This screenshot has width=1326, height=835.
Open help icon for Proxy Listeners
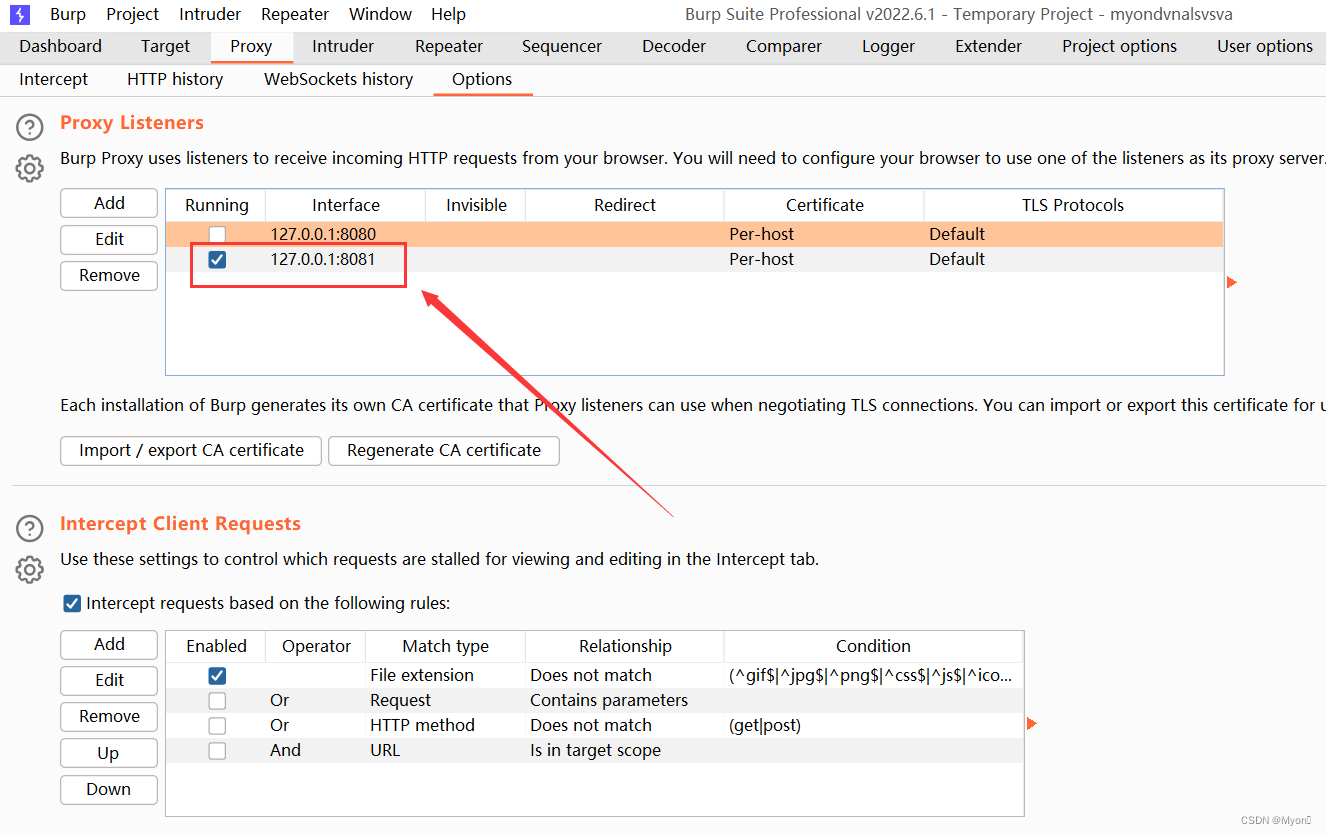pos(30,127)
